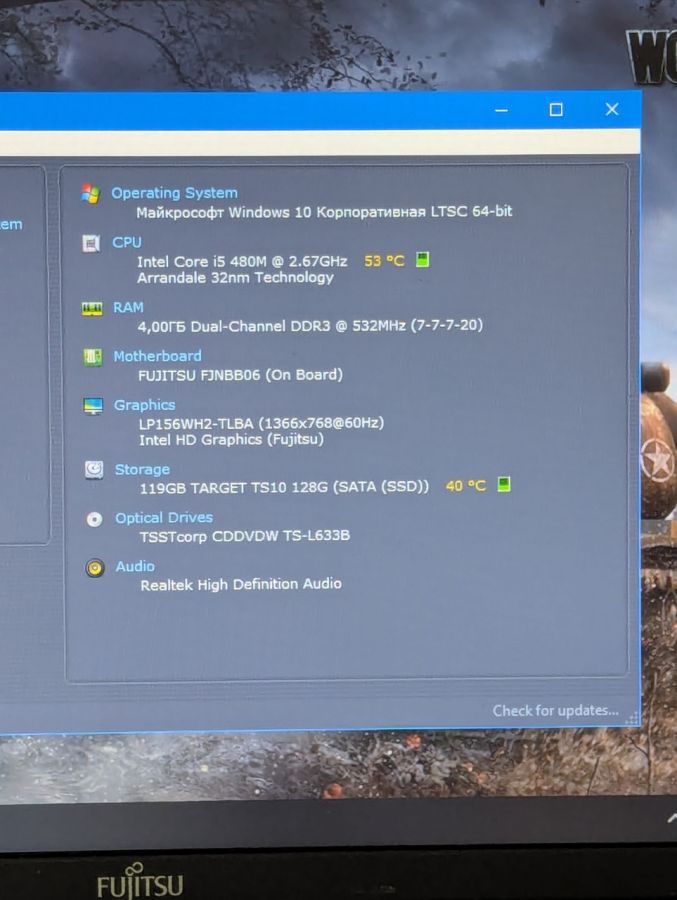Select Intel HD Graphics (Fujitsu) text
This screenshot has width=677, height=900.
tap(231, 440)
